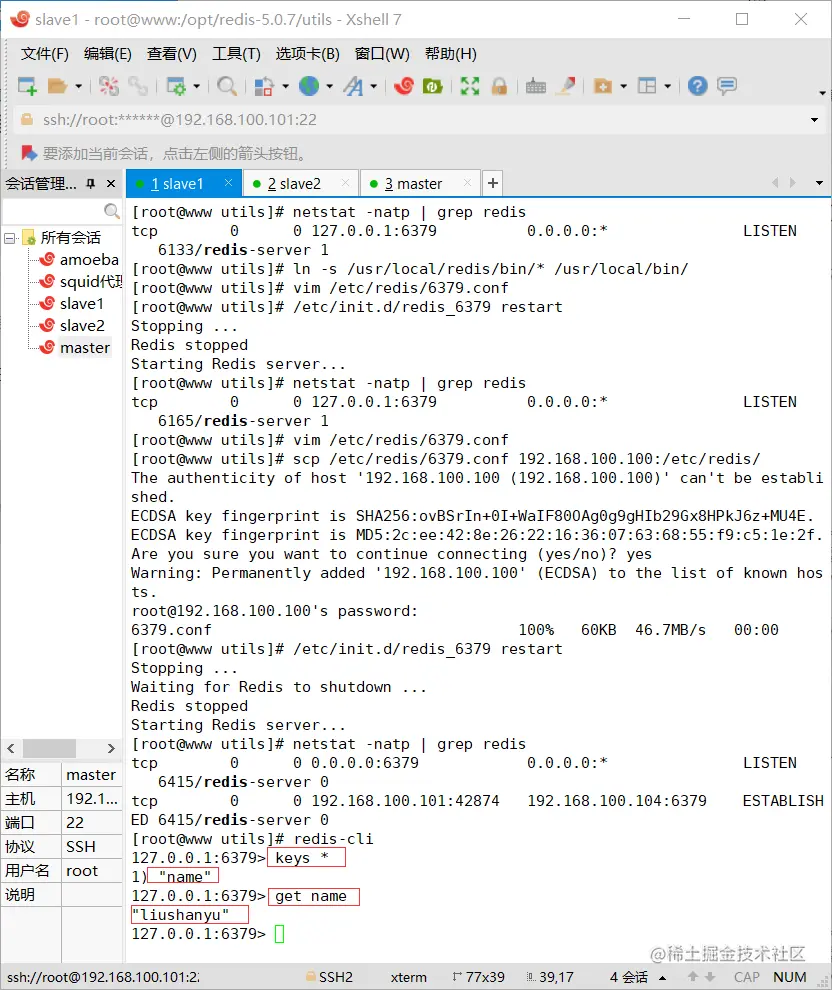Pin the session manager panel
This screenshot has height=990, width=832.
[x=91, y=184]
